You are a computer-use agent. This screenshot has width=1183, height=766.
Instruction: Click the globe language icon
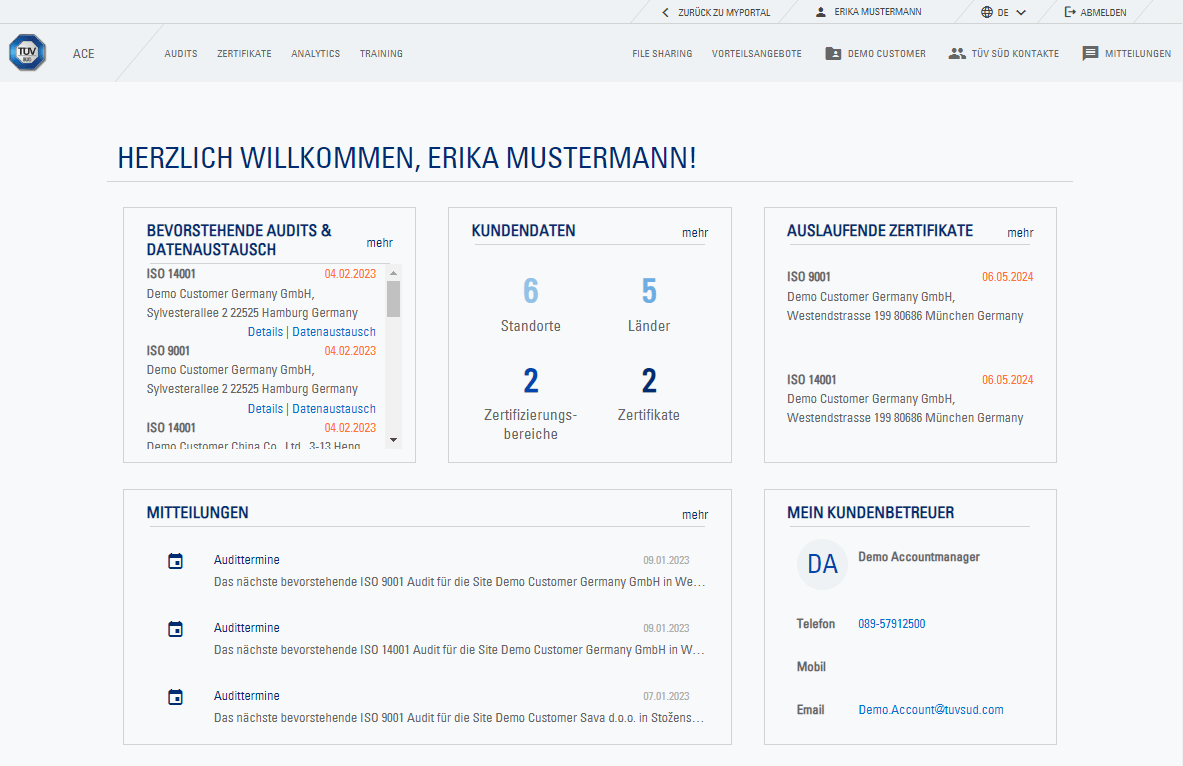click(987, 12)
